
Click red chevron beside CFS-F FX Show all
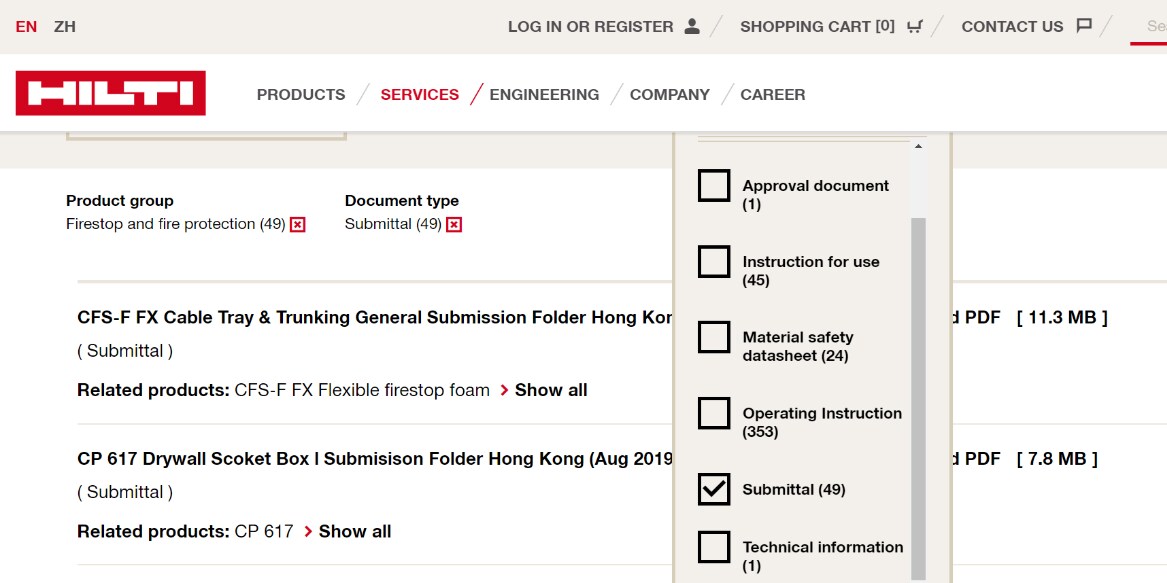point(504,390)
